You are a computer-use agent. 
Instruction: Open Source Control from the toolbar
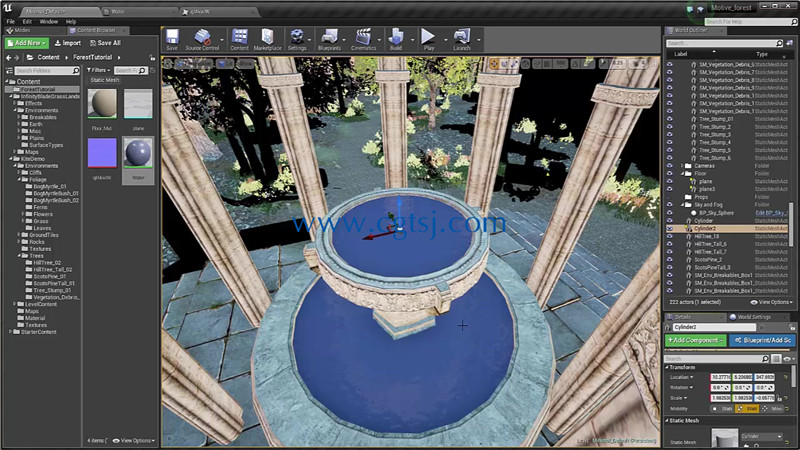pos(202,39)
